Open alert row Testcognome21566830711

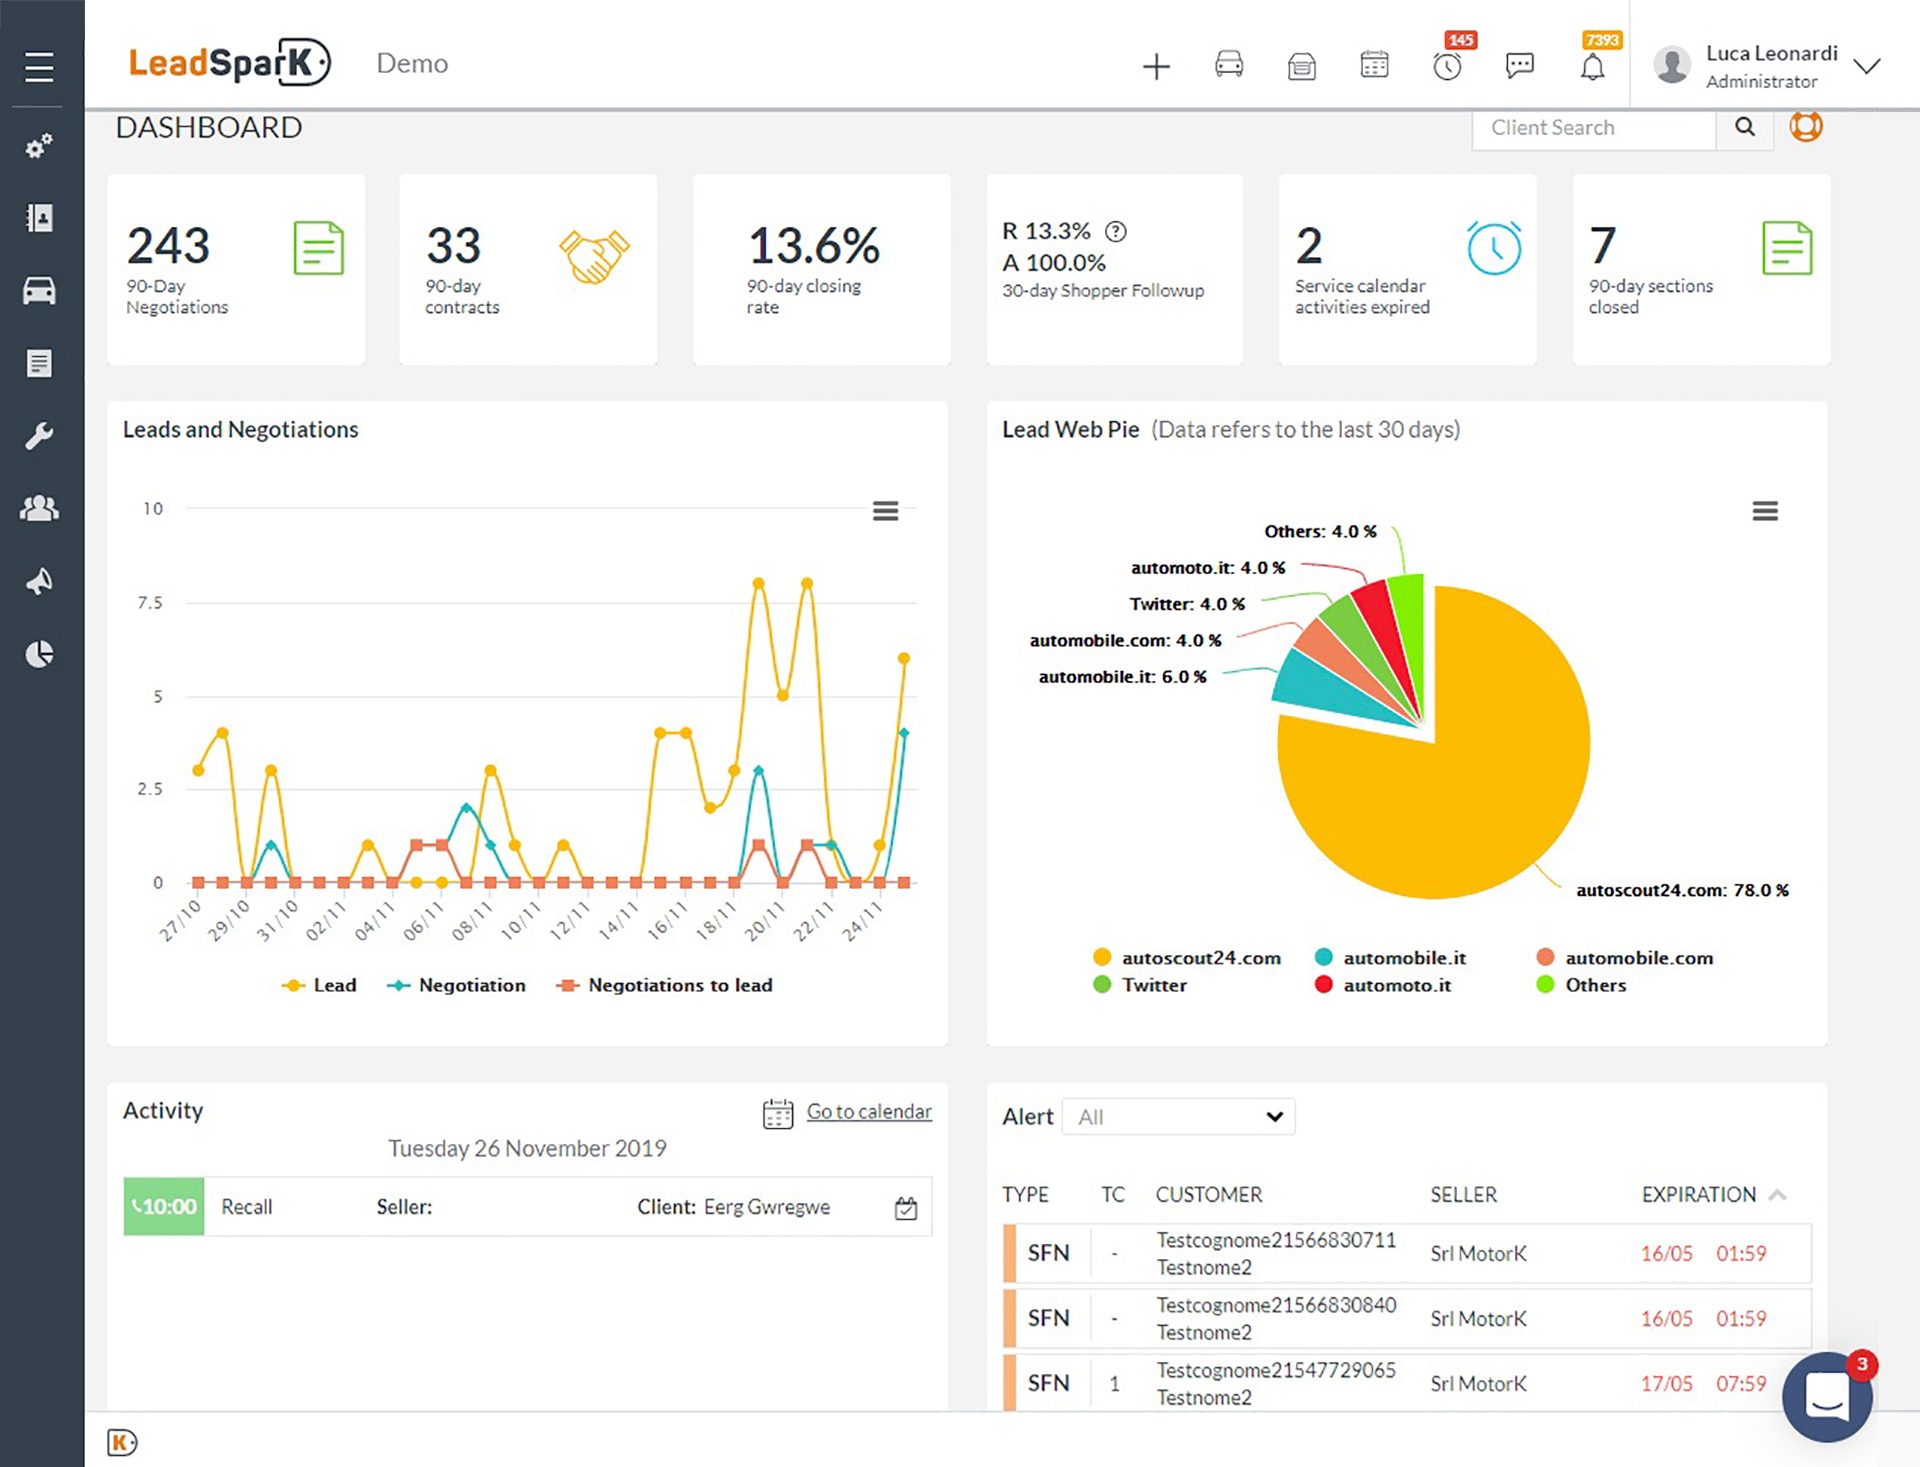[x=1408, y=1253]
